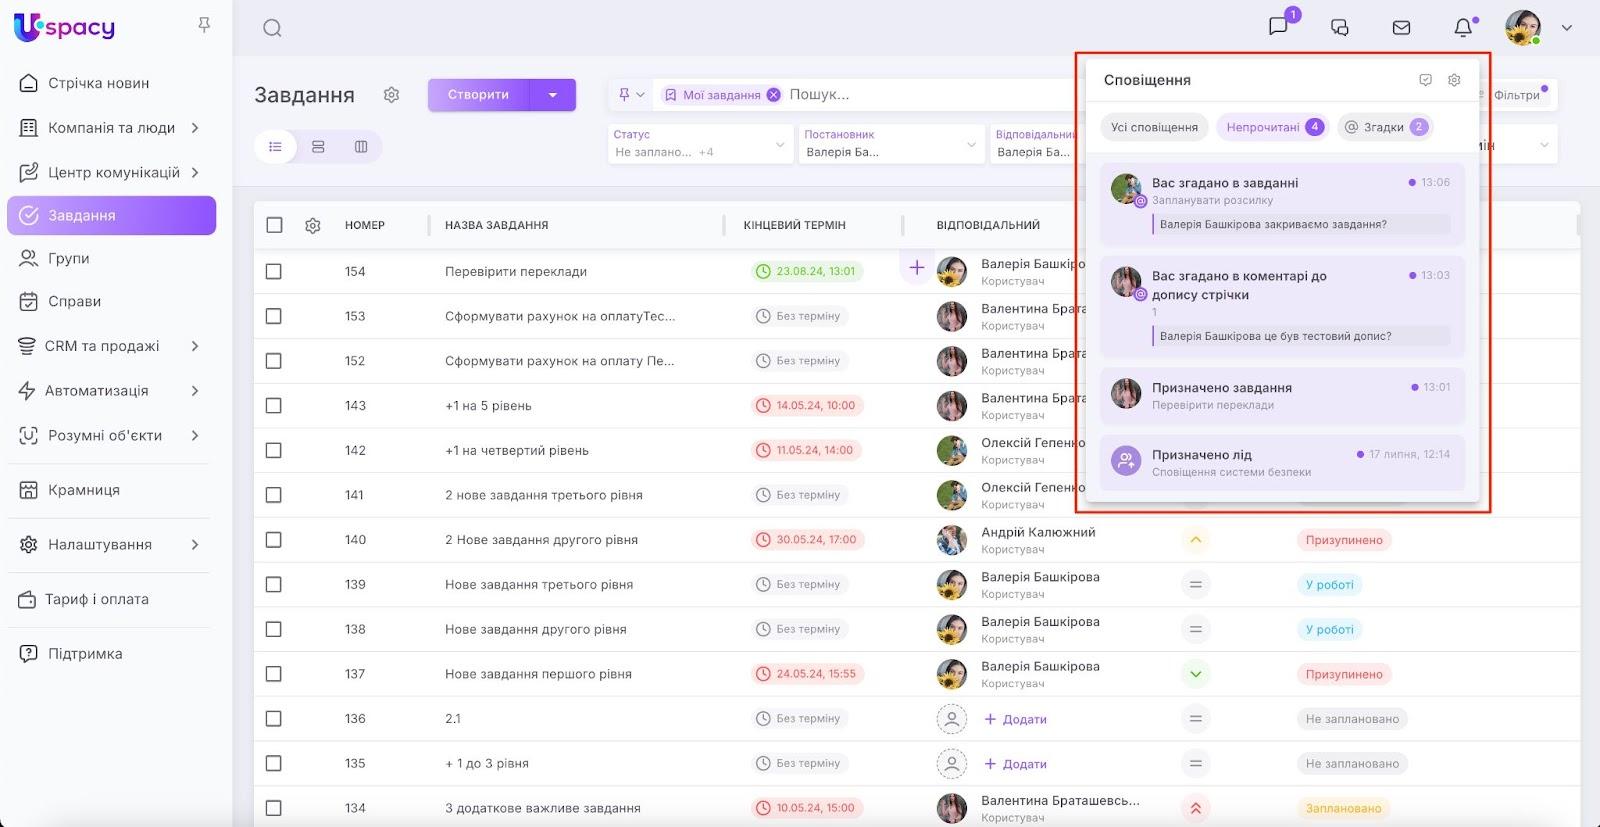Switch to Усі сповіщення tab

1154,127
